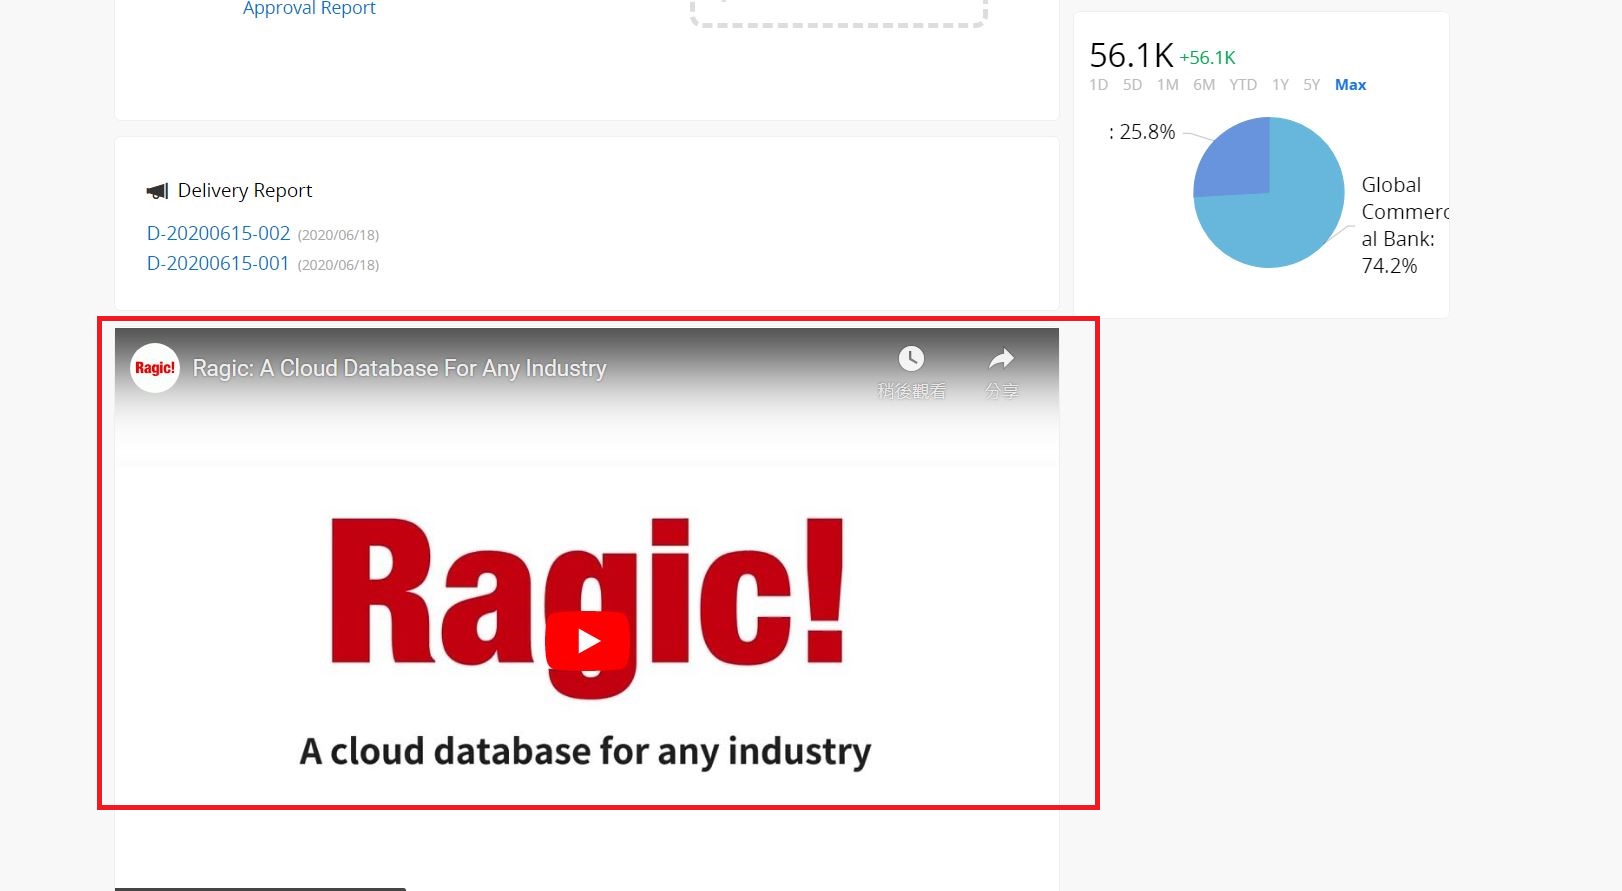Screen dimensions: 1622x891
Task: Click the (2020/06/18) date beside D-20200615-002
Action: 338,235
